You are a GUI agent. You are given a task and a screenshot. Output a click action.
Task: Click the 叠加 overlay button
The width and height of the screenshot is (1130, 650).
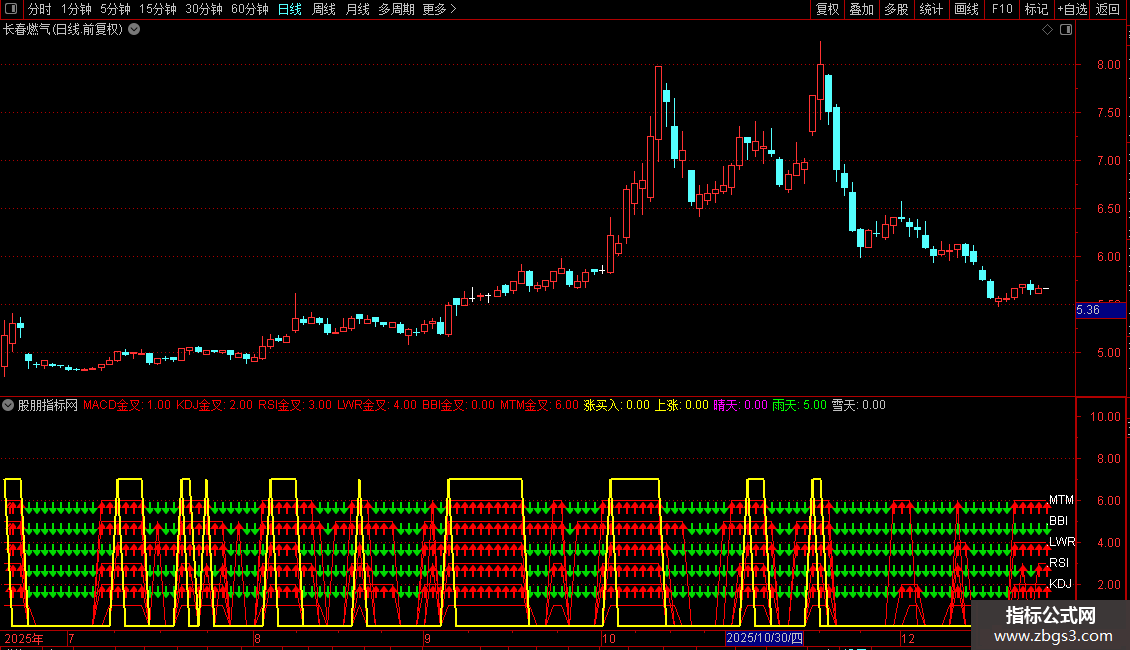[x=861, y=9]
